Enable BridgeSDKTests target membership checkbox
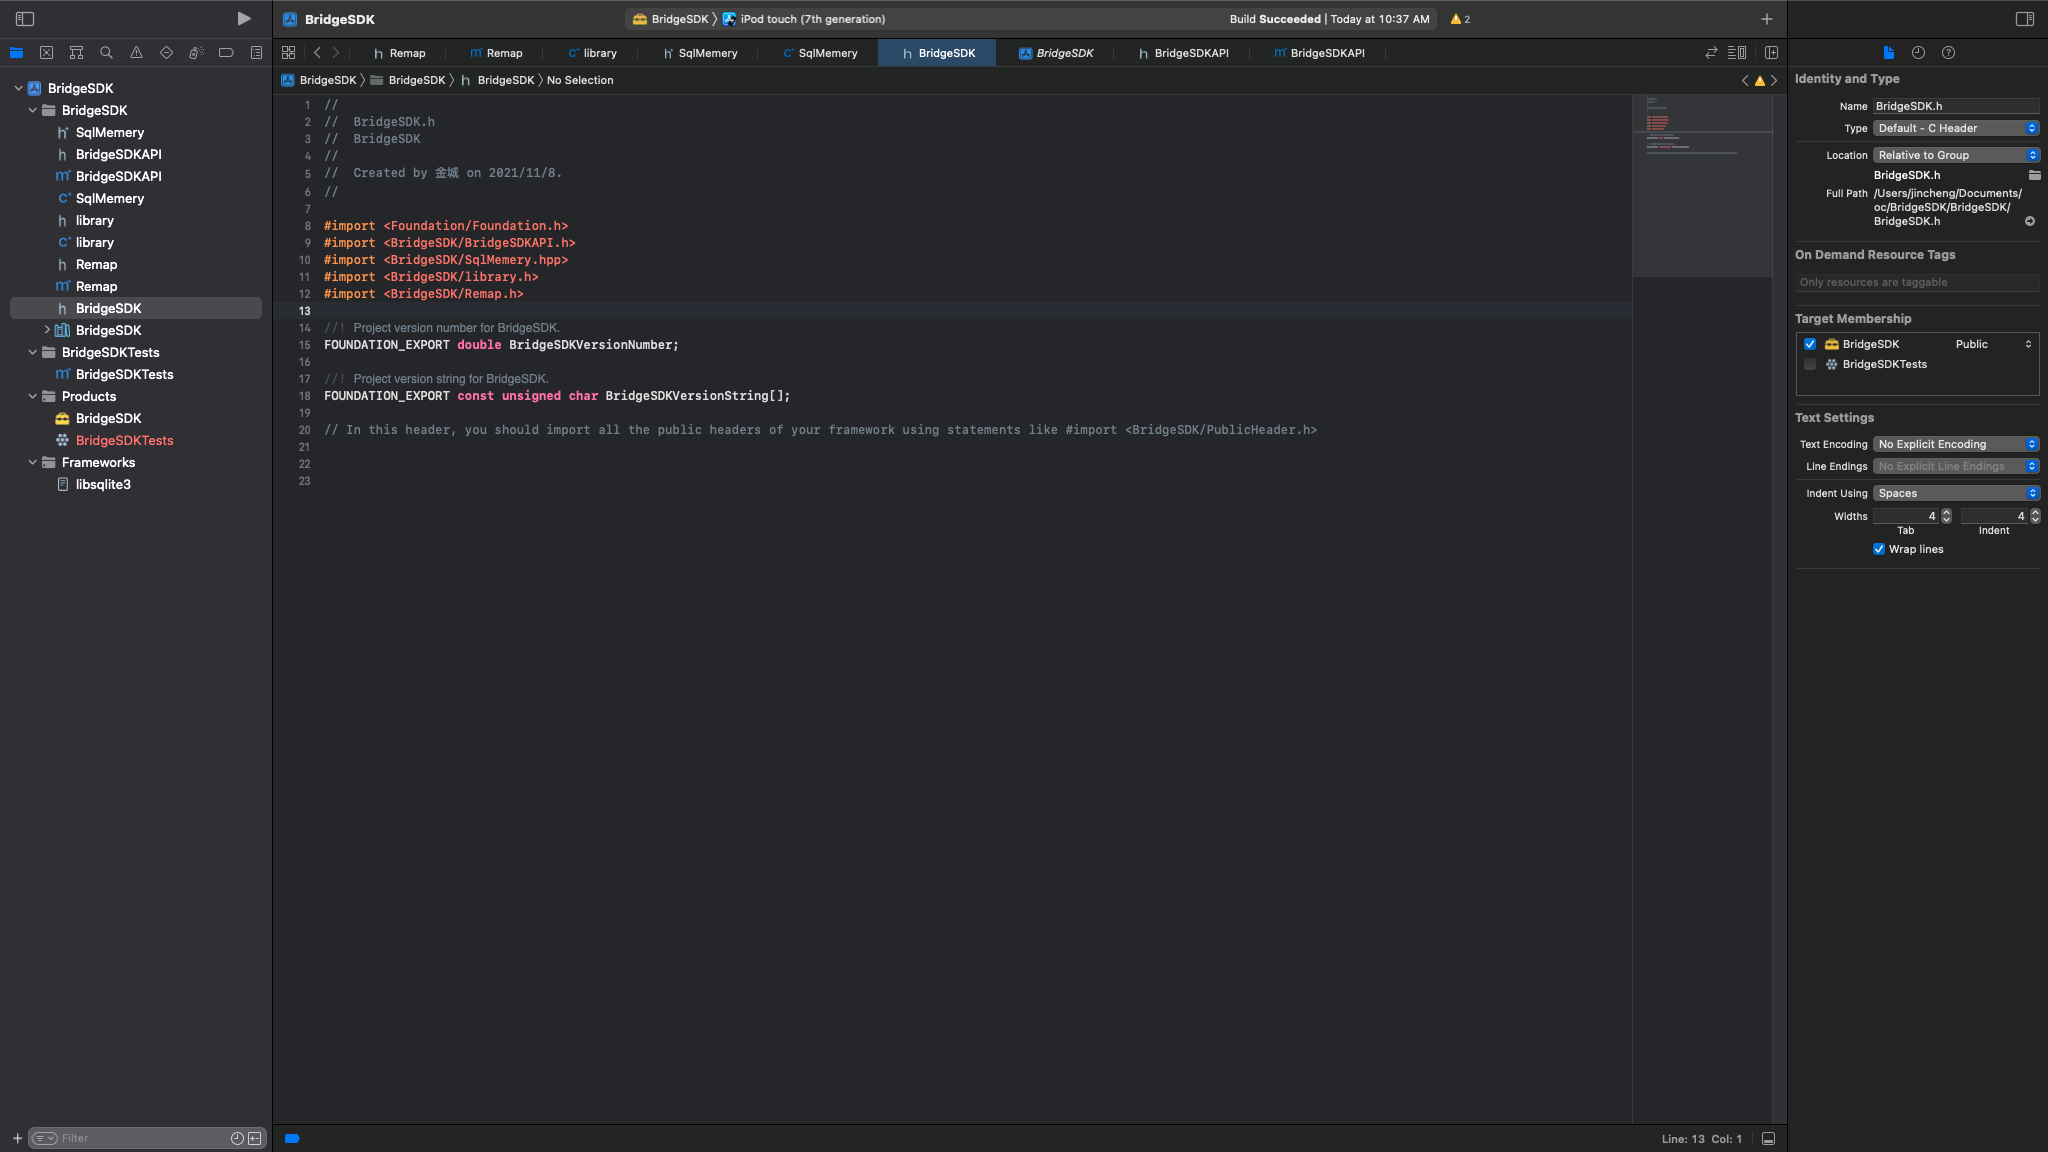Viewport: 2048px width, 1152px height. pyautogui.click(x=1810, y=365)
